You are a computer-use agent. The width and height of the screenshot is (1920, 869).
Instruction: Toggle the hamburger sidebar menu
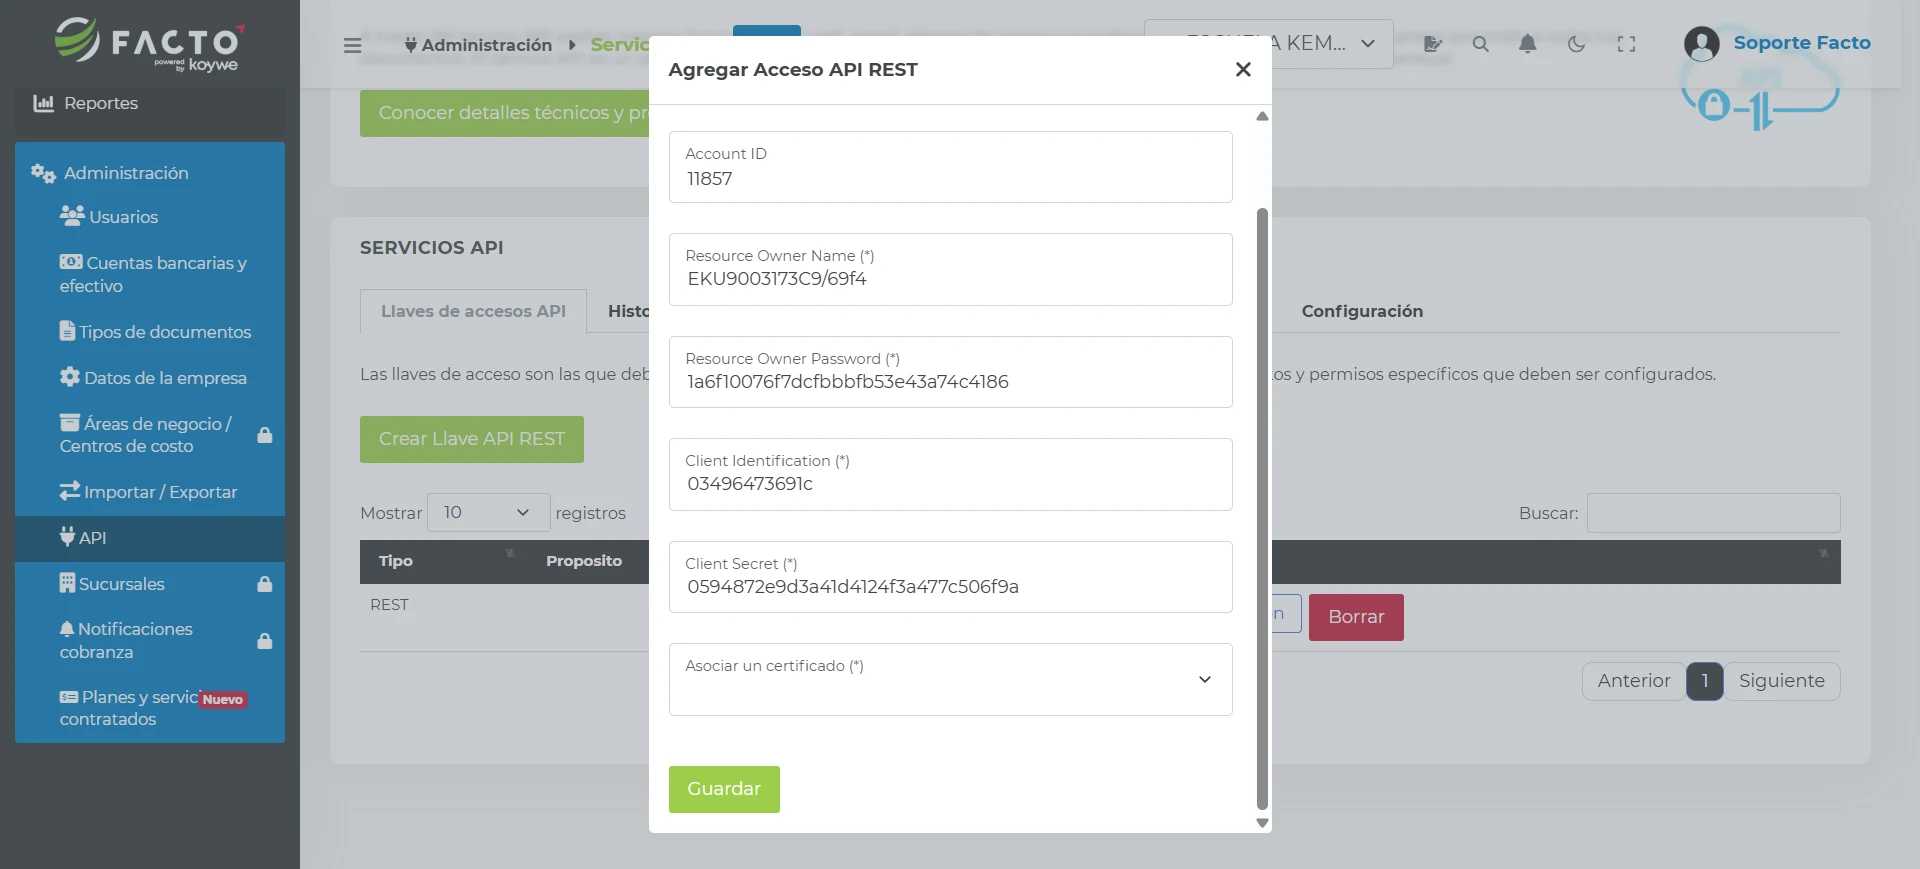click(352, 45)
